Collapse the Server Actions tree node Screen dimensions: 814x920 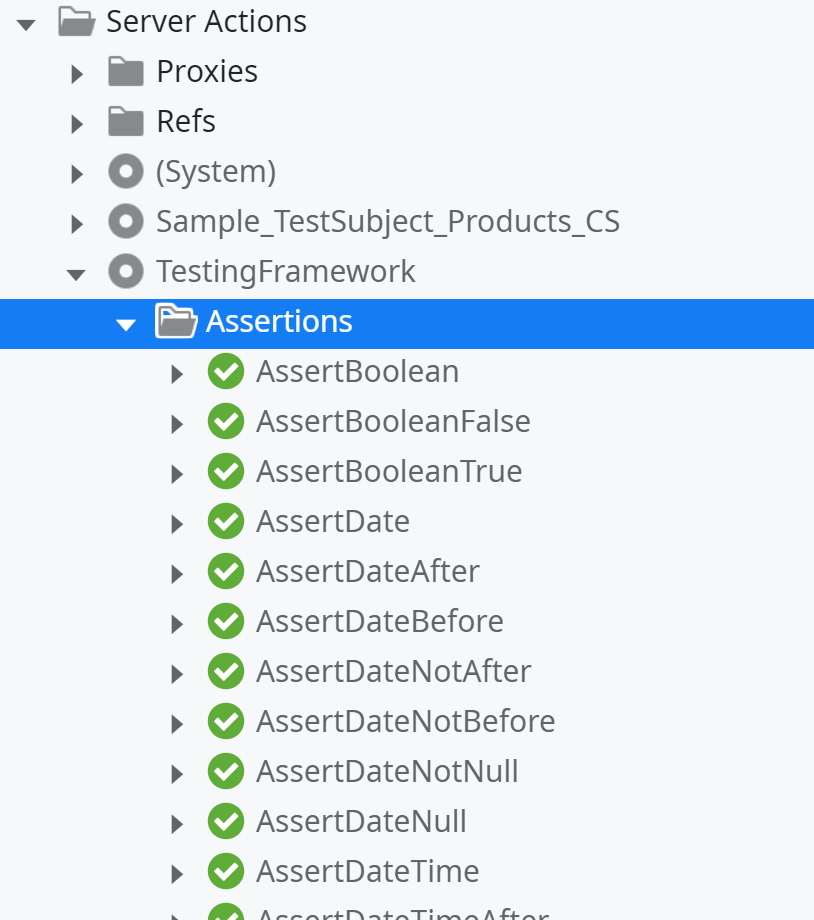pos(27,23)
